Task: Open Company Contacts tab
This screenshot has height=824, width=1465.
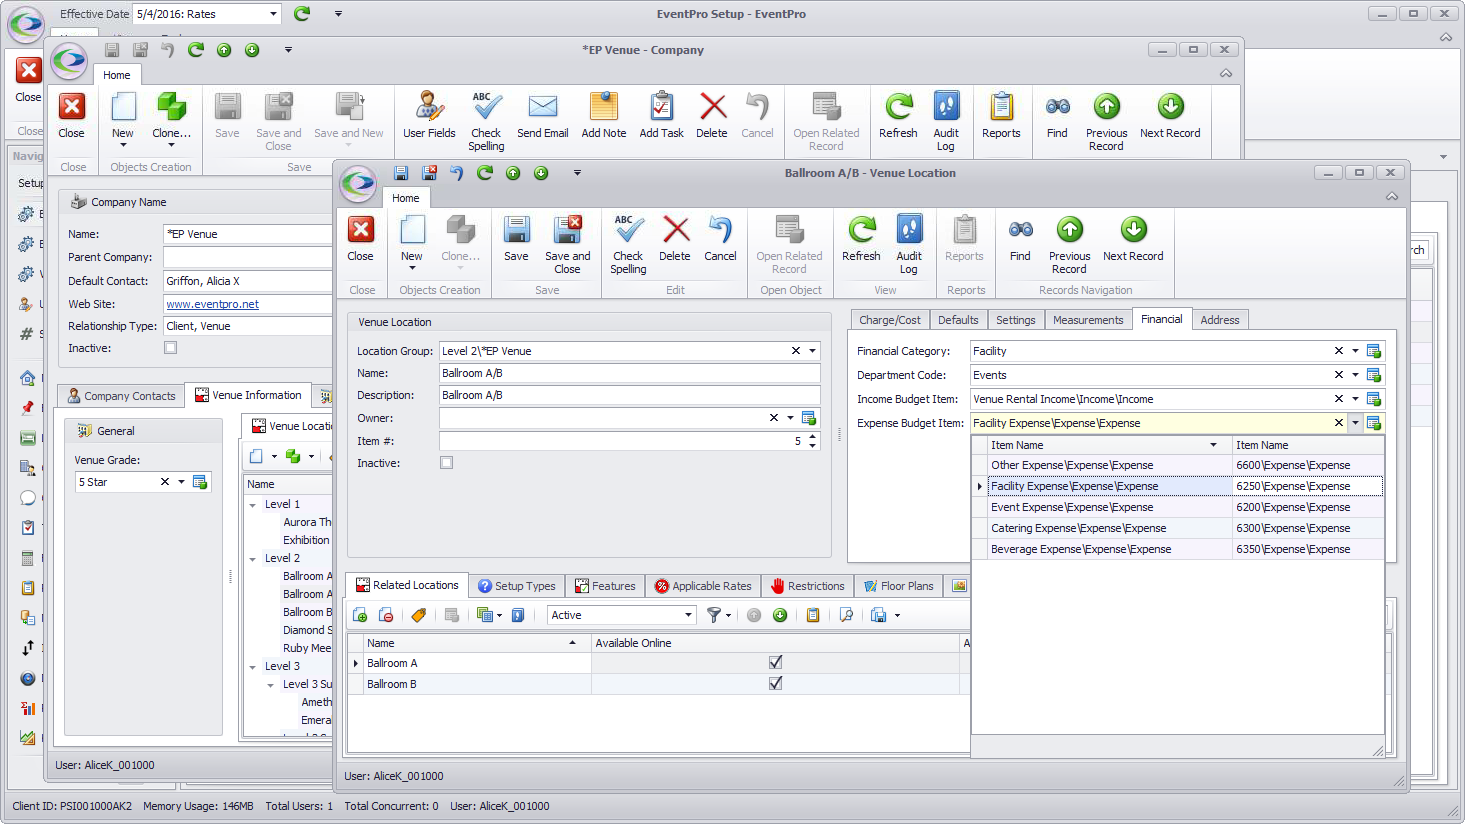Action: point(121,396)
